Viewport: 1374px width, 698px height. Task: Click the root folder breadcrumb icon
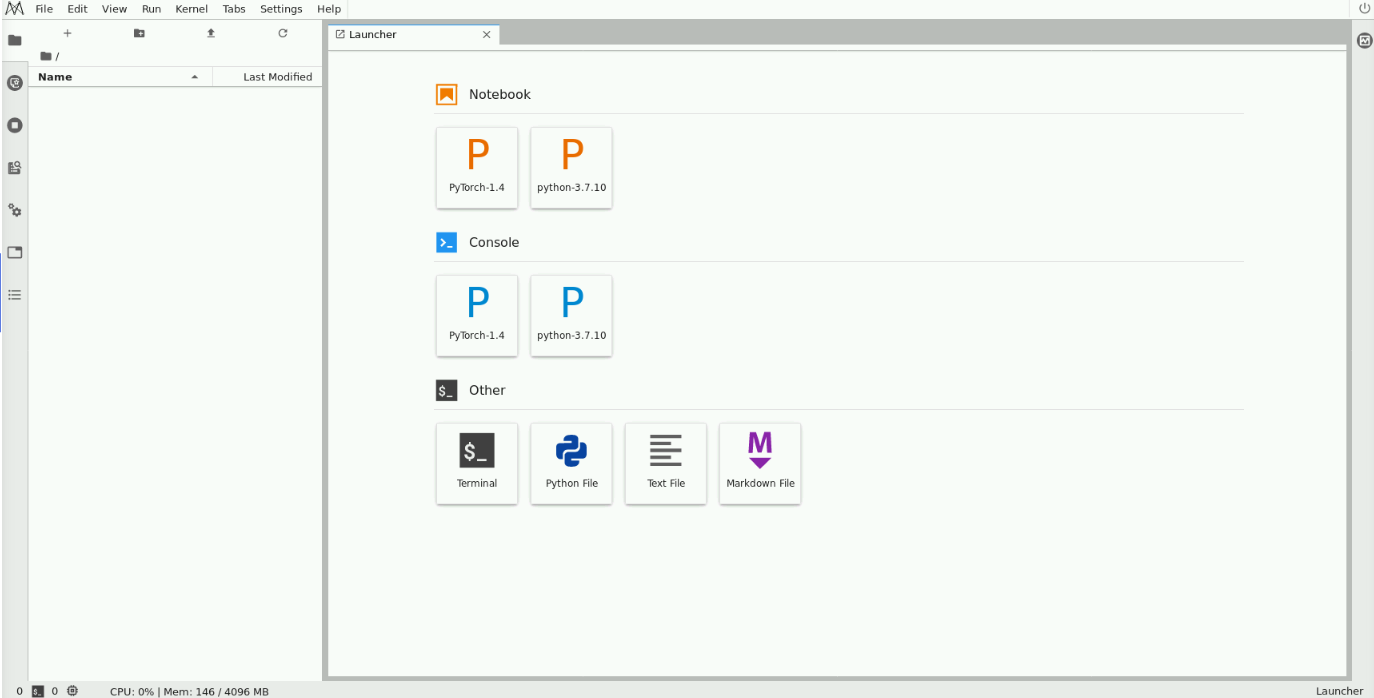(46, 56)
